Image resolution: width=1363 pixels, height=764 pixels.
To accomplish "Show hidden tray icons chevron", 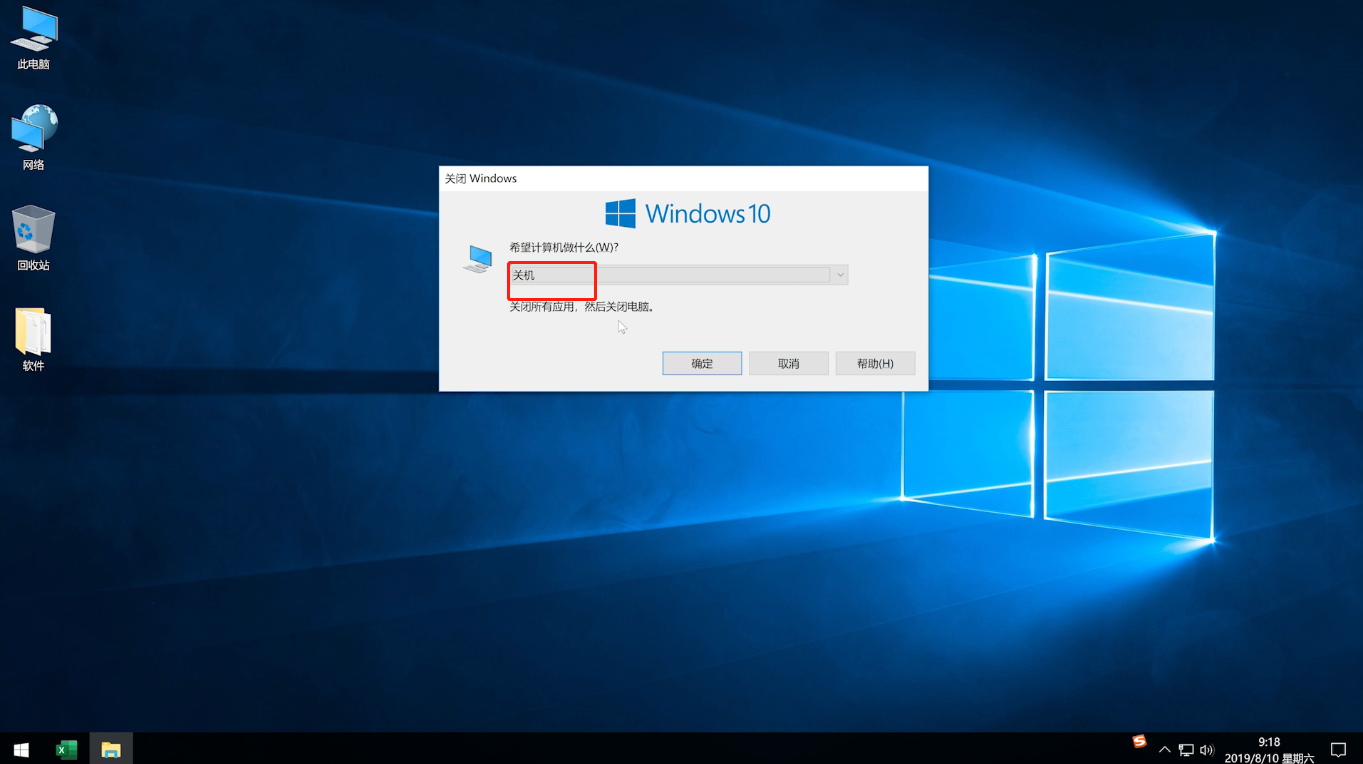I will [1164, 749].
